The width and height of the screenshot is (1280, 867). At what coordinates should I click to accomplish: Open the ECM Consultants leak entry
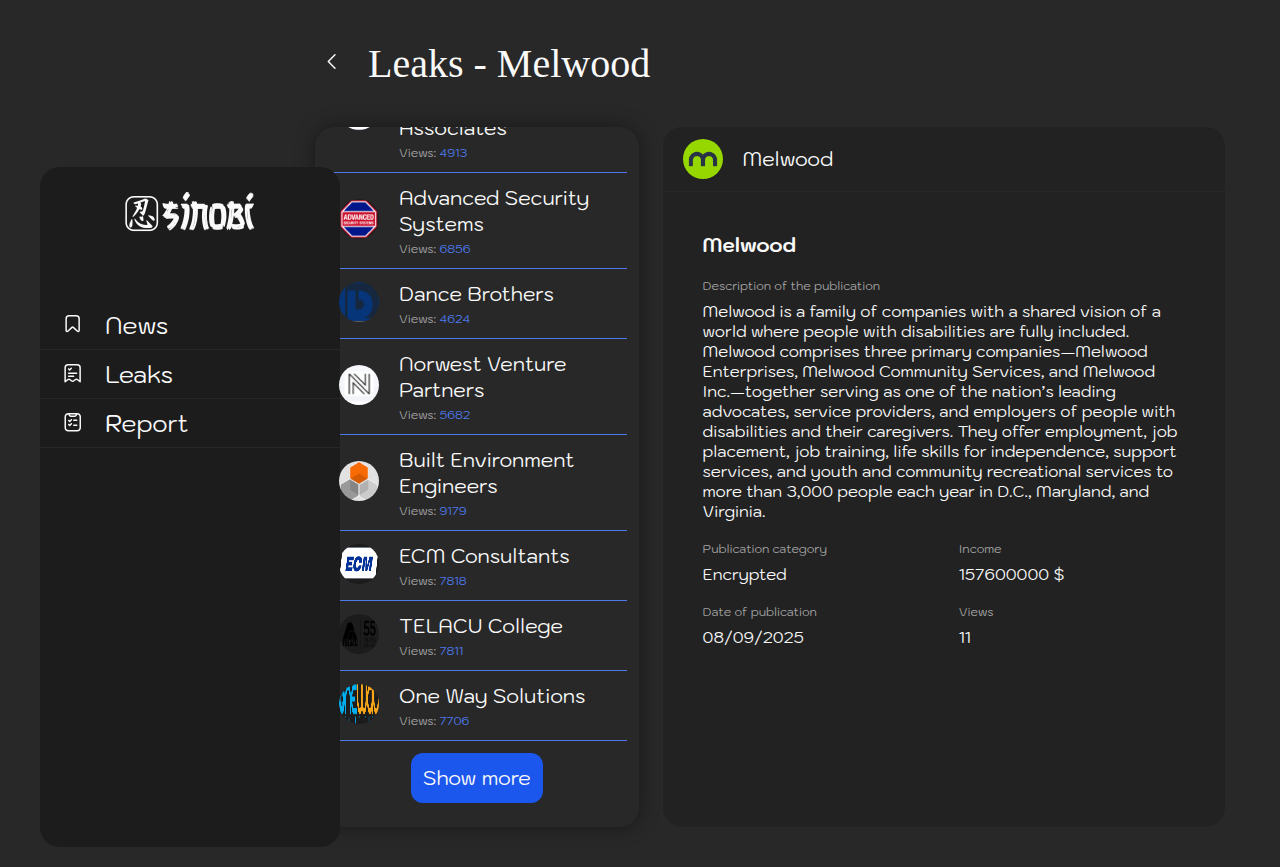[x=484, y=557]
